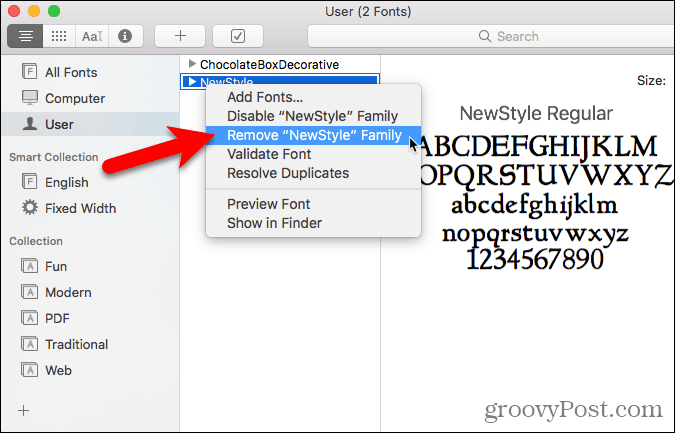Click the Web collection icon
This screenshot has width=675, height=433.
[29, 369]
